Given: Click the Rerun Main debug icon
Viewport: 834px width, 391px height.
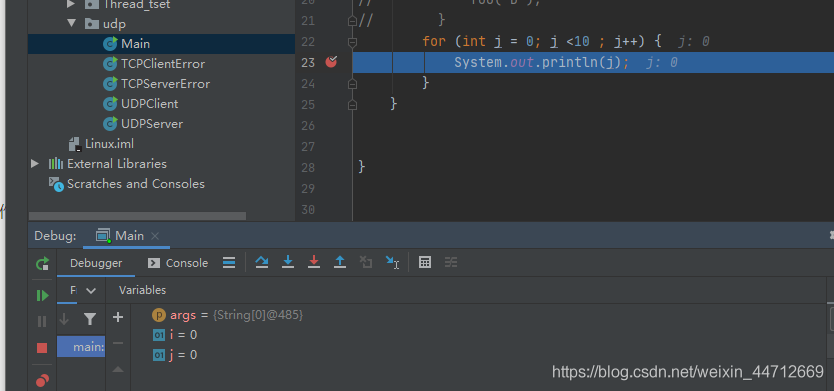Looking at the screenshot, I should [42, 263].
